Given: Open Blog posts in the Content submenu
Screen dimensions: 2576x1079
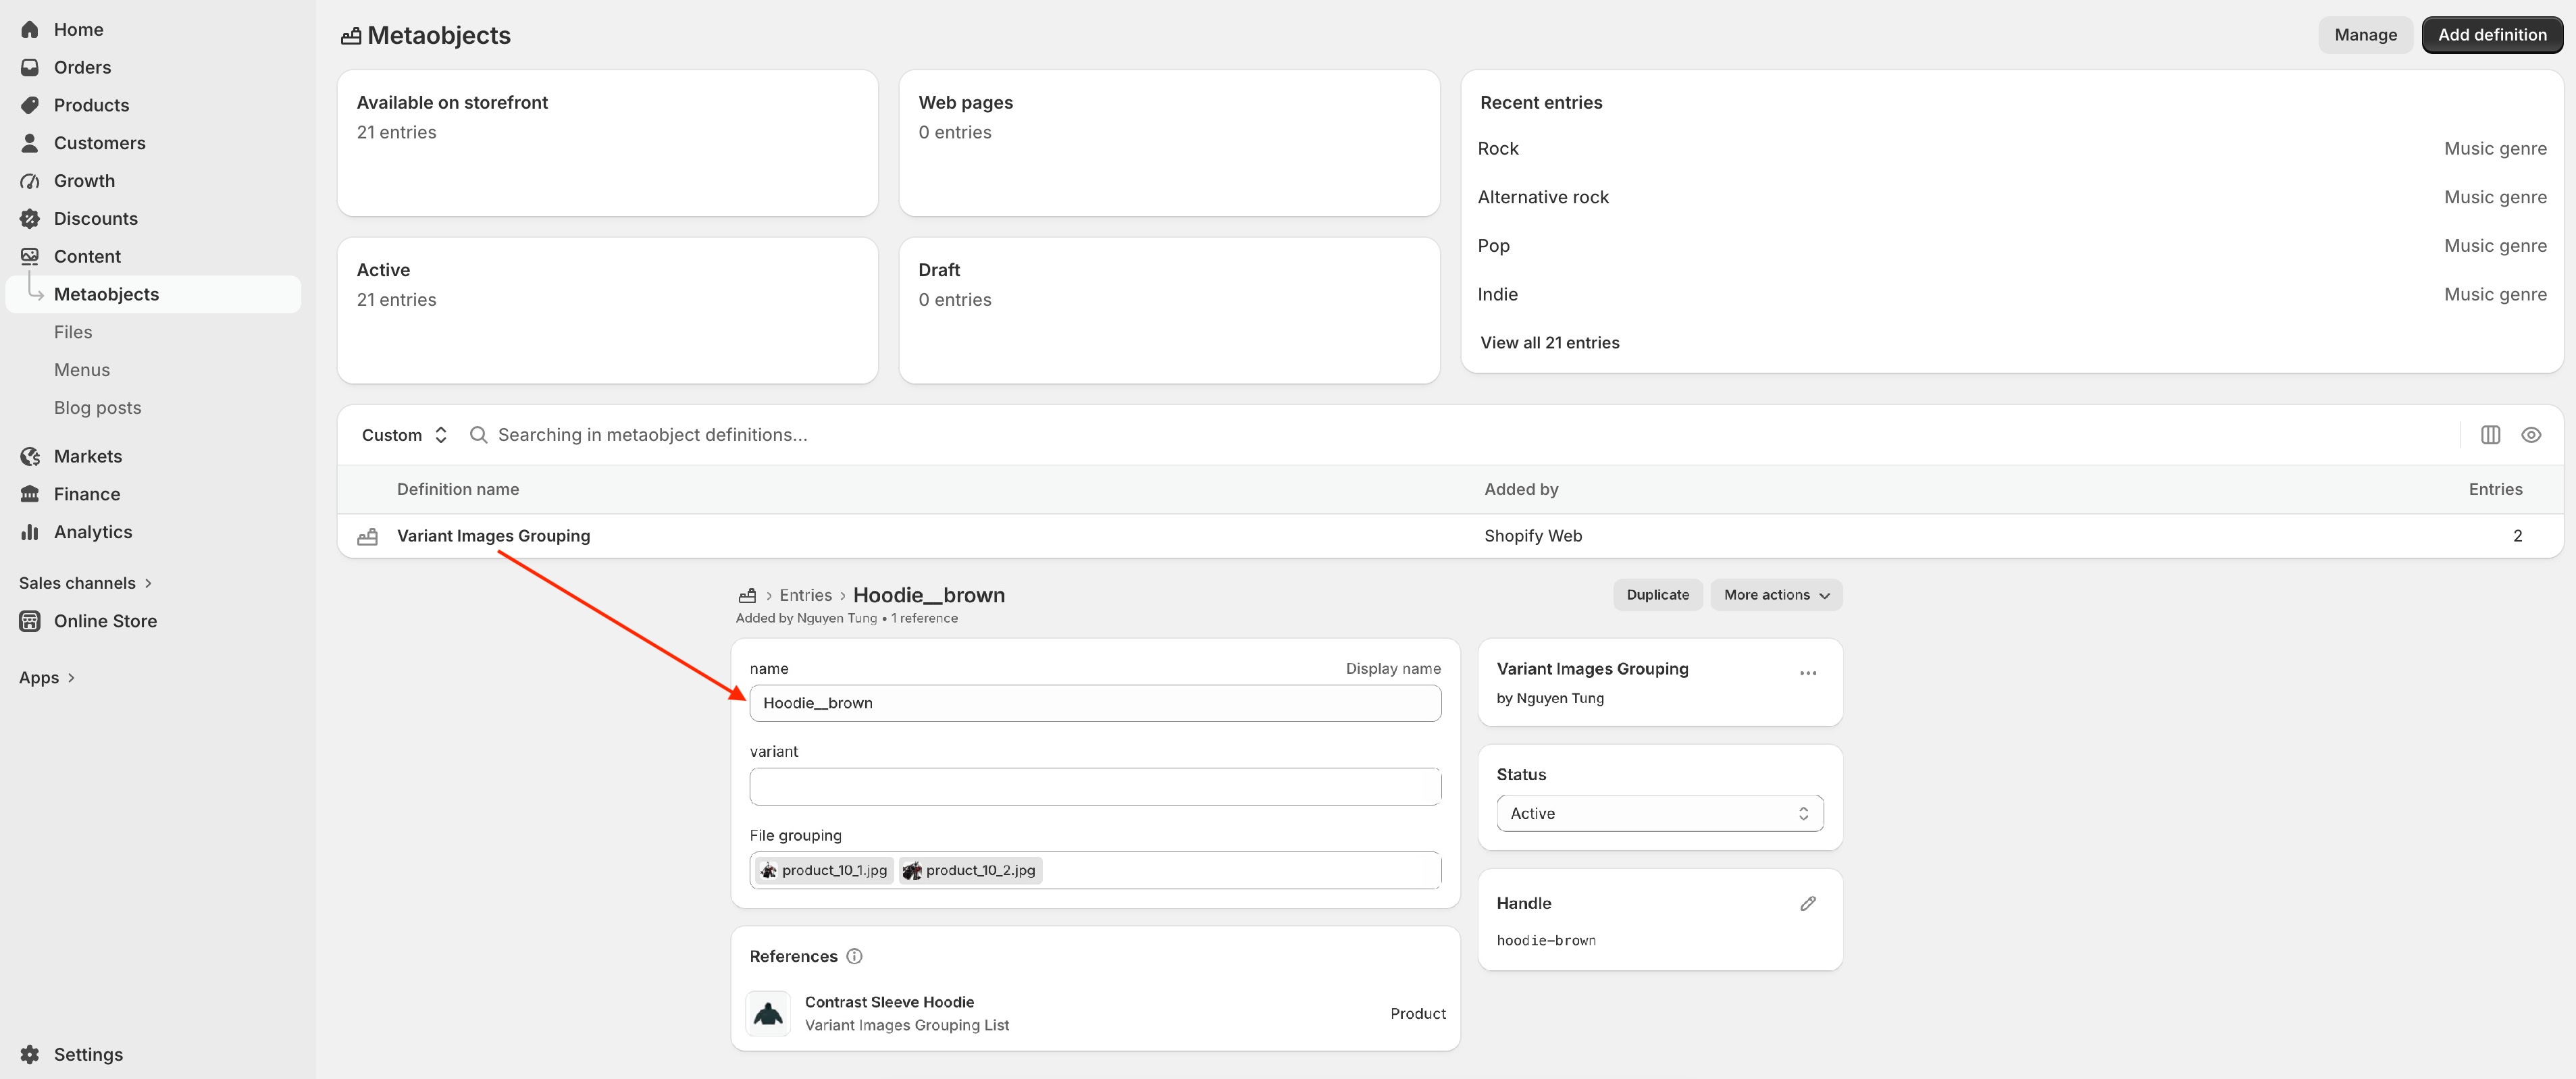Looking at the screenshot, I should click(98, 408).
